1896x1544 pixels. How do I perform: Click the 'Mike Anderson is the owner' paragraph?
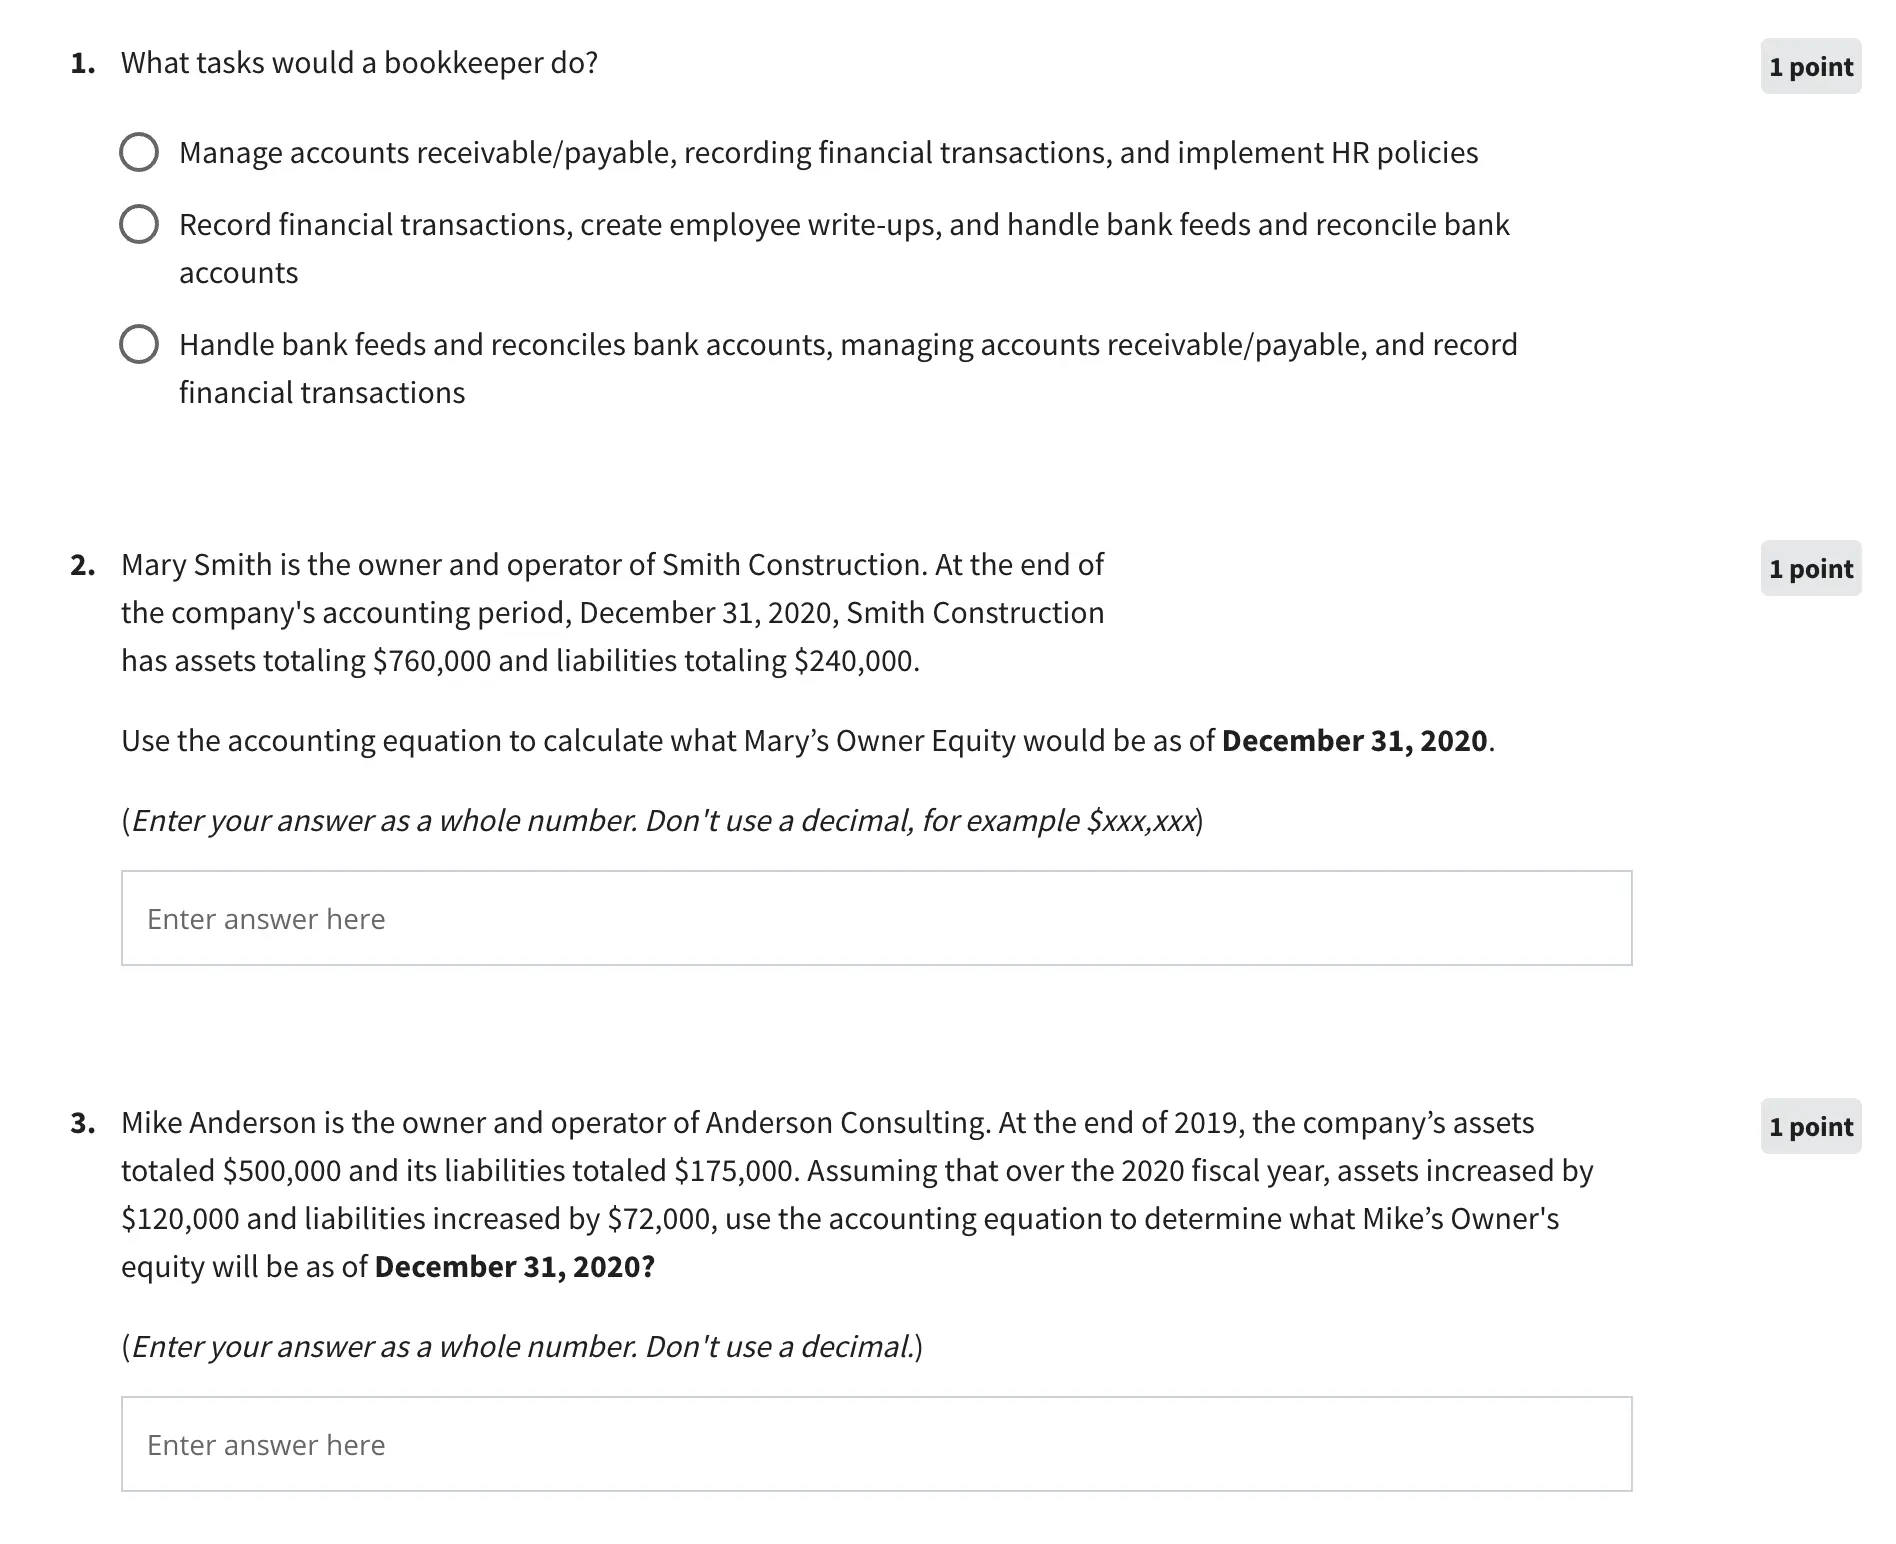[856, 1194]
